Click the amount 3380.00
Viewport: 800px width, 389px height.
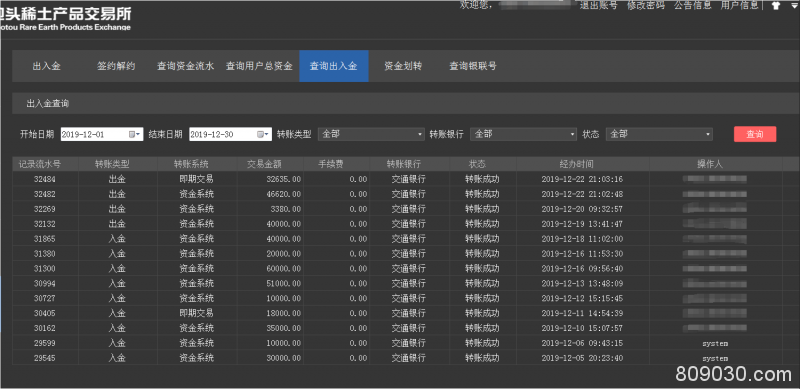[x=286, y=209]
